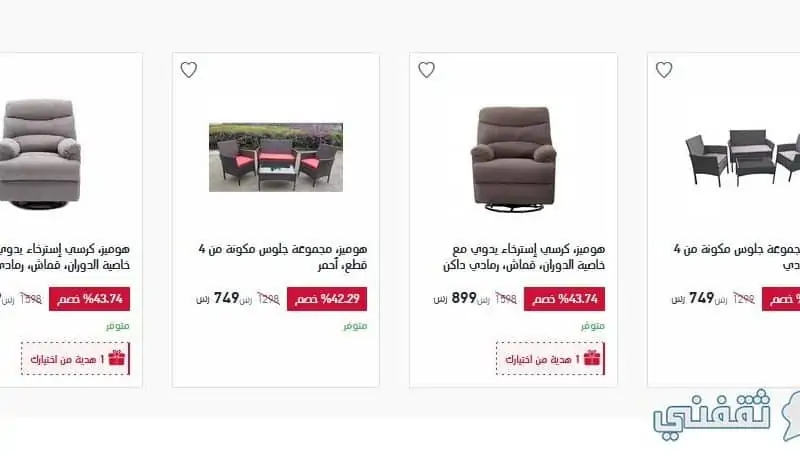800x456 pixels.
Task: Click the Thaqafni watermark logo
Action: tap(726, 414)
